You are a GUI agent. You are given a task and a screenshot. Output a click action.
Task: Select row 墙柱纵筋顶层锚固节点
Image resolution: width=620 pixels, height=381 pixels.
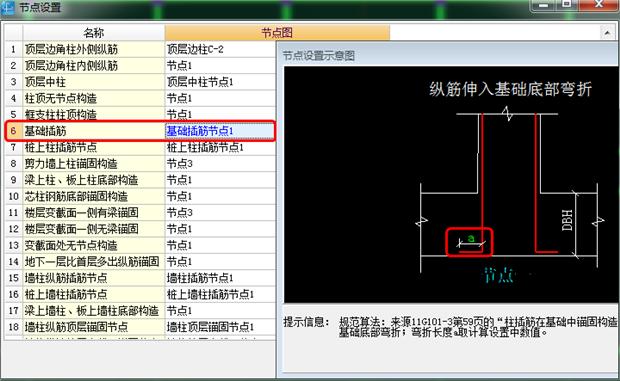point(94,327)
